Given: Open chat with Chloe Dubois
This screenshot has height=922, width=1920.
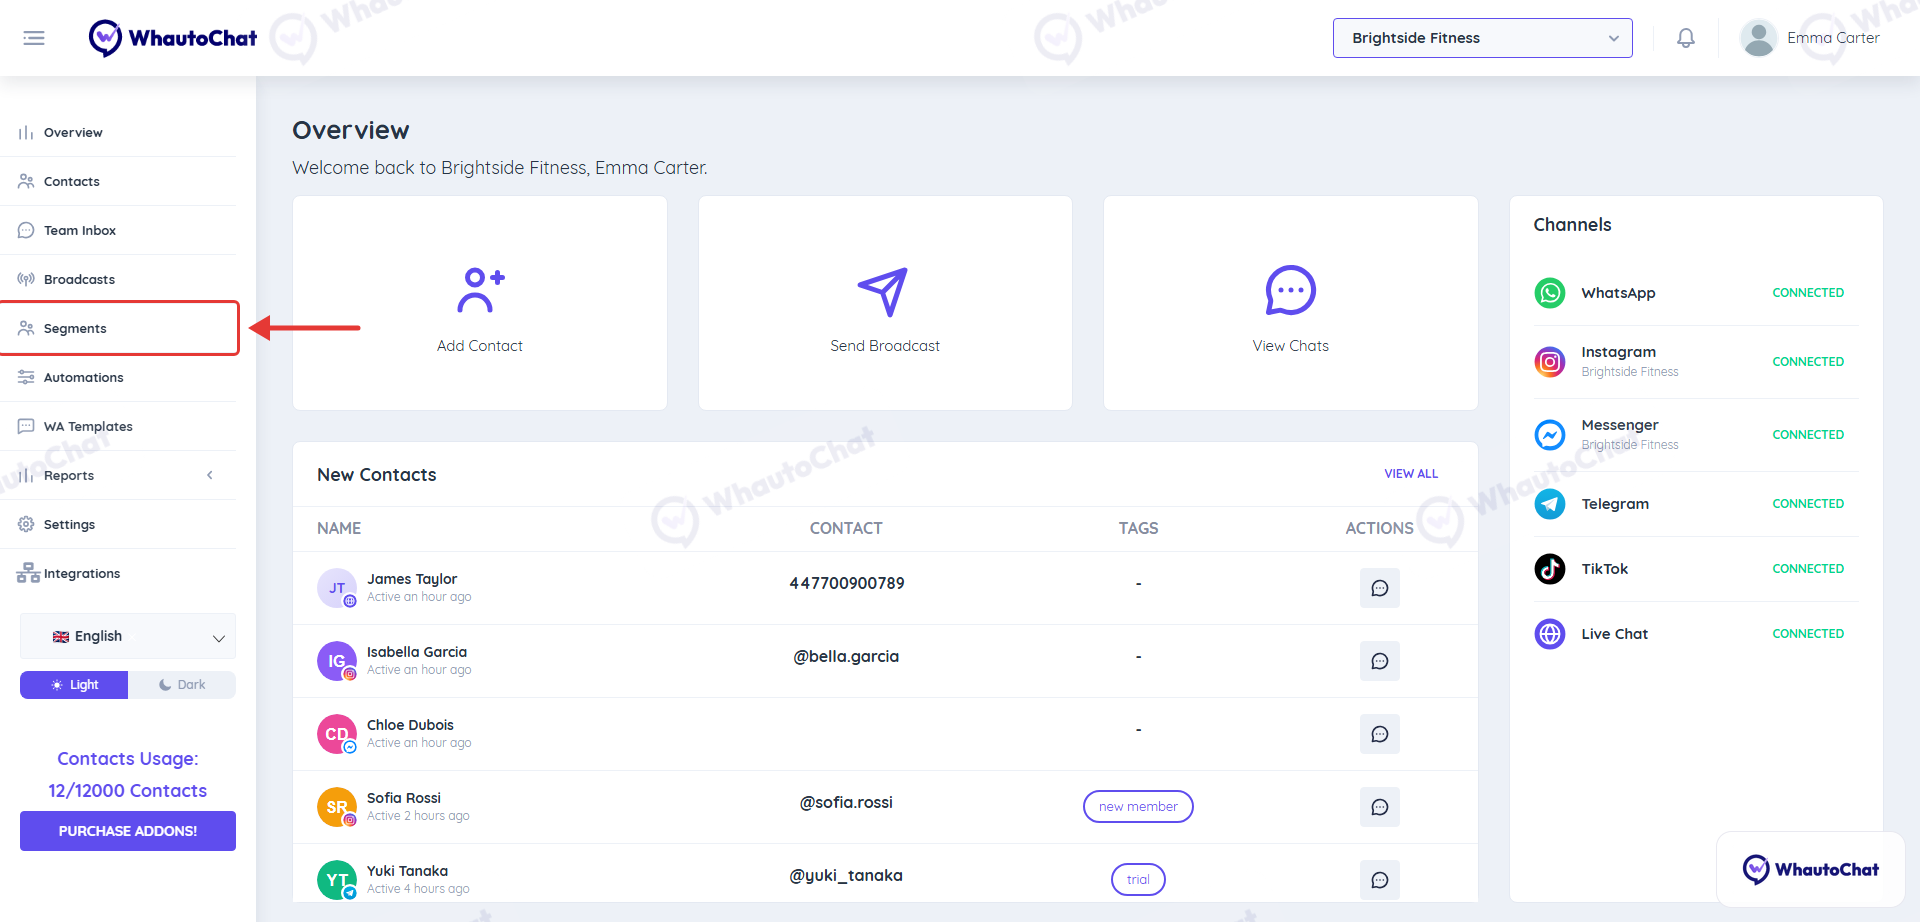Looking at the screenshot, I should (x=1379, y=734).
